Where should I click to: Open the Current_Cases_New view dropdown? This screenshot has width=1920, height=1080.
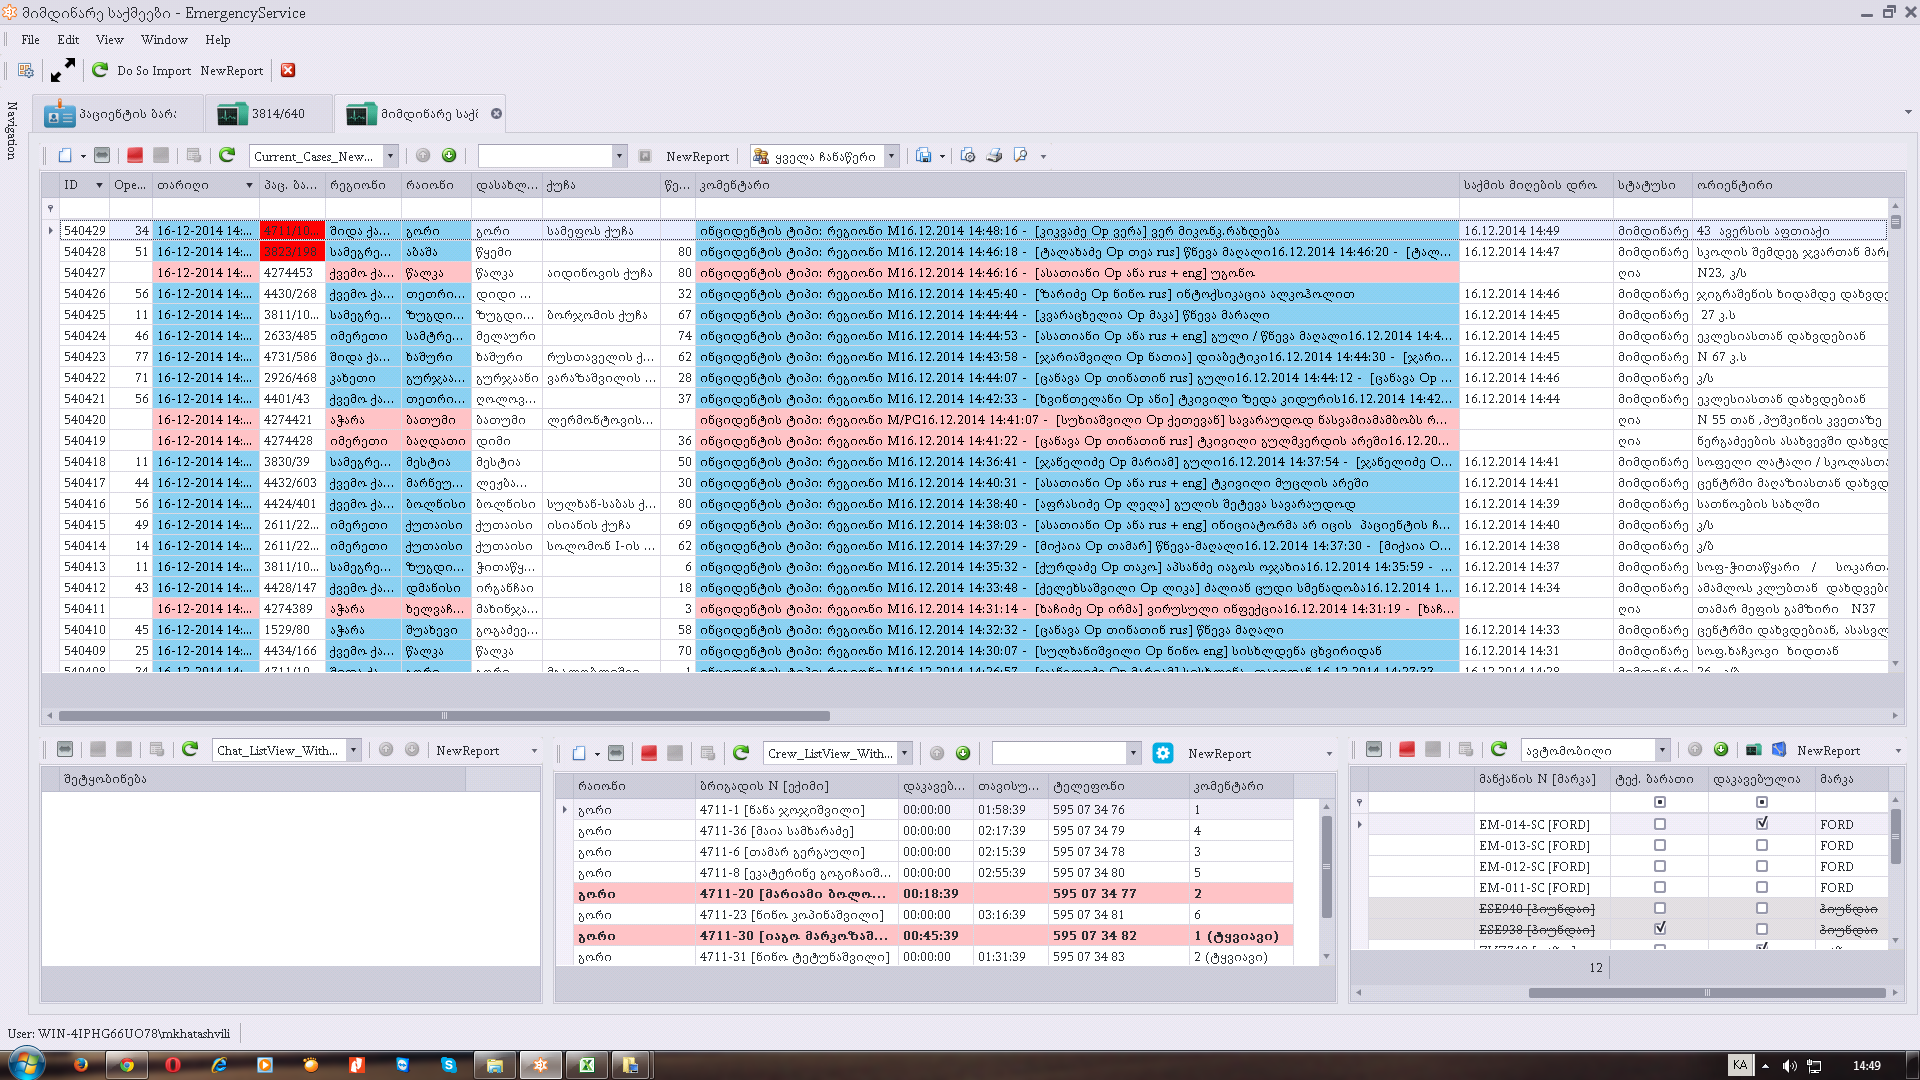coord(391,156)
